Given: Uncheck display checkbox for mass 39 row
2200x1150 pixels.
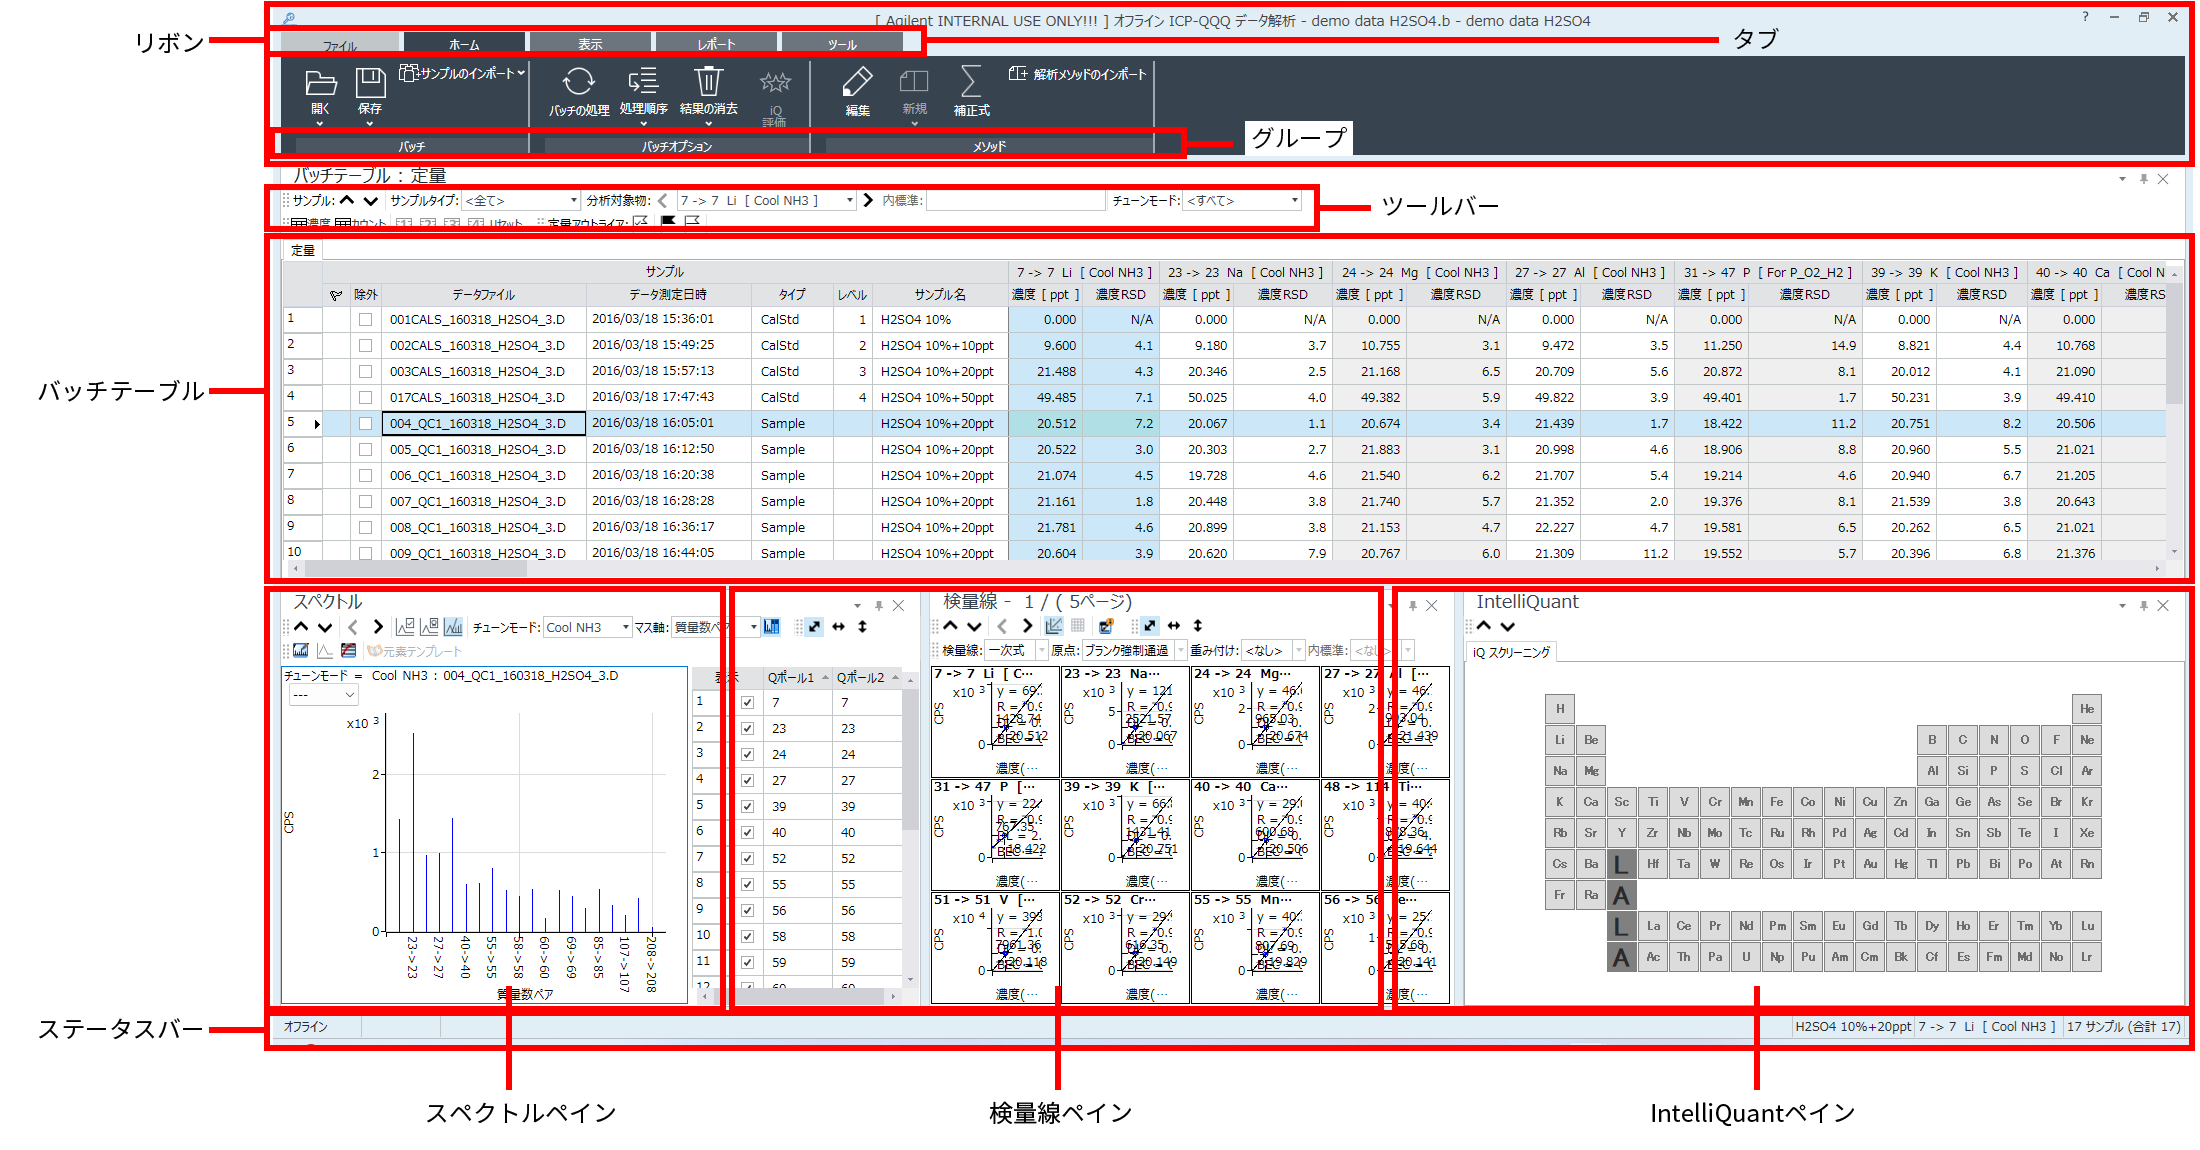Looking at the screenshot, I should (x=747, y=807).
